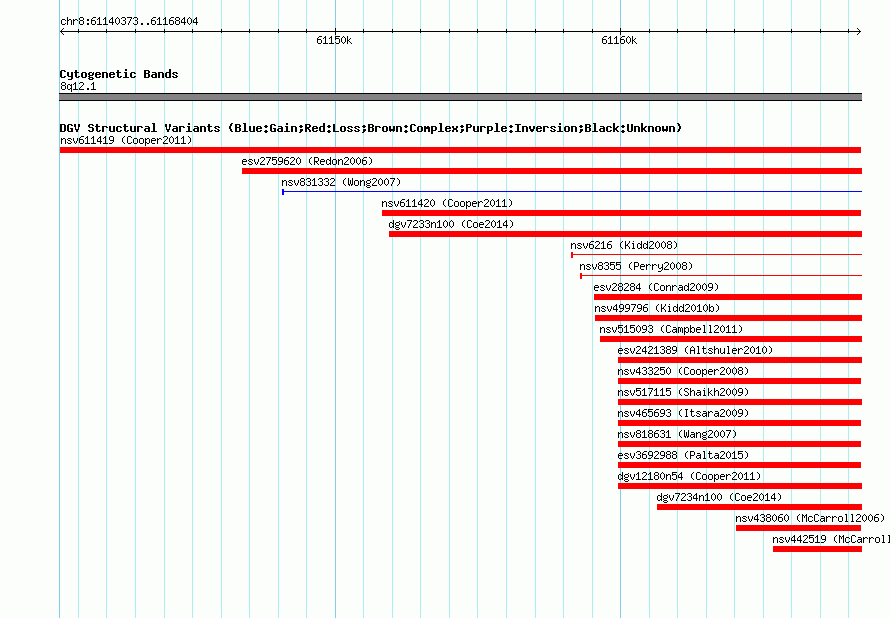Screen dimensions: 890x618
Task: Click the red bar under esv2421389
Action: pos(740,360)
